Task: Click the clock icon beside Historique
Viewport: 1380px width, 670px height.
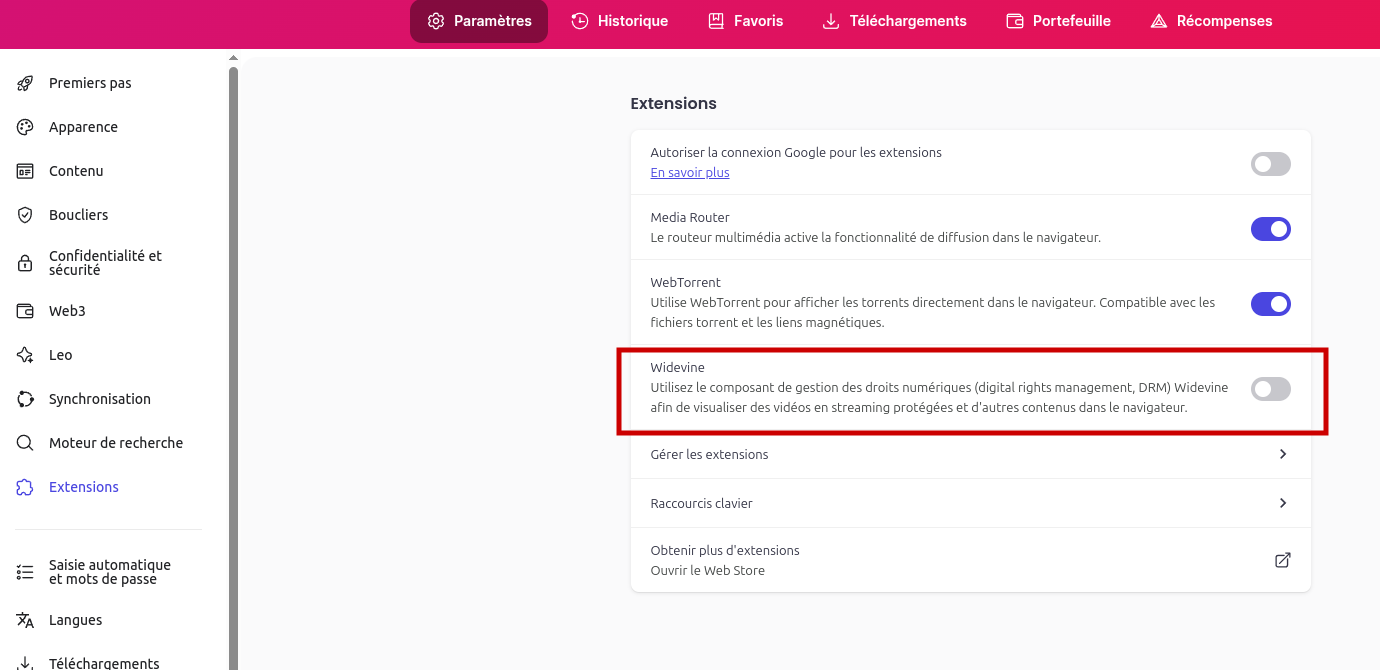Action: click(x=580, y=21)
